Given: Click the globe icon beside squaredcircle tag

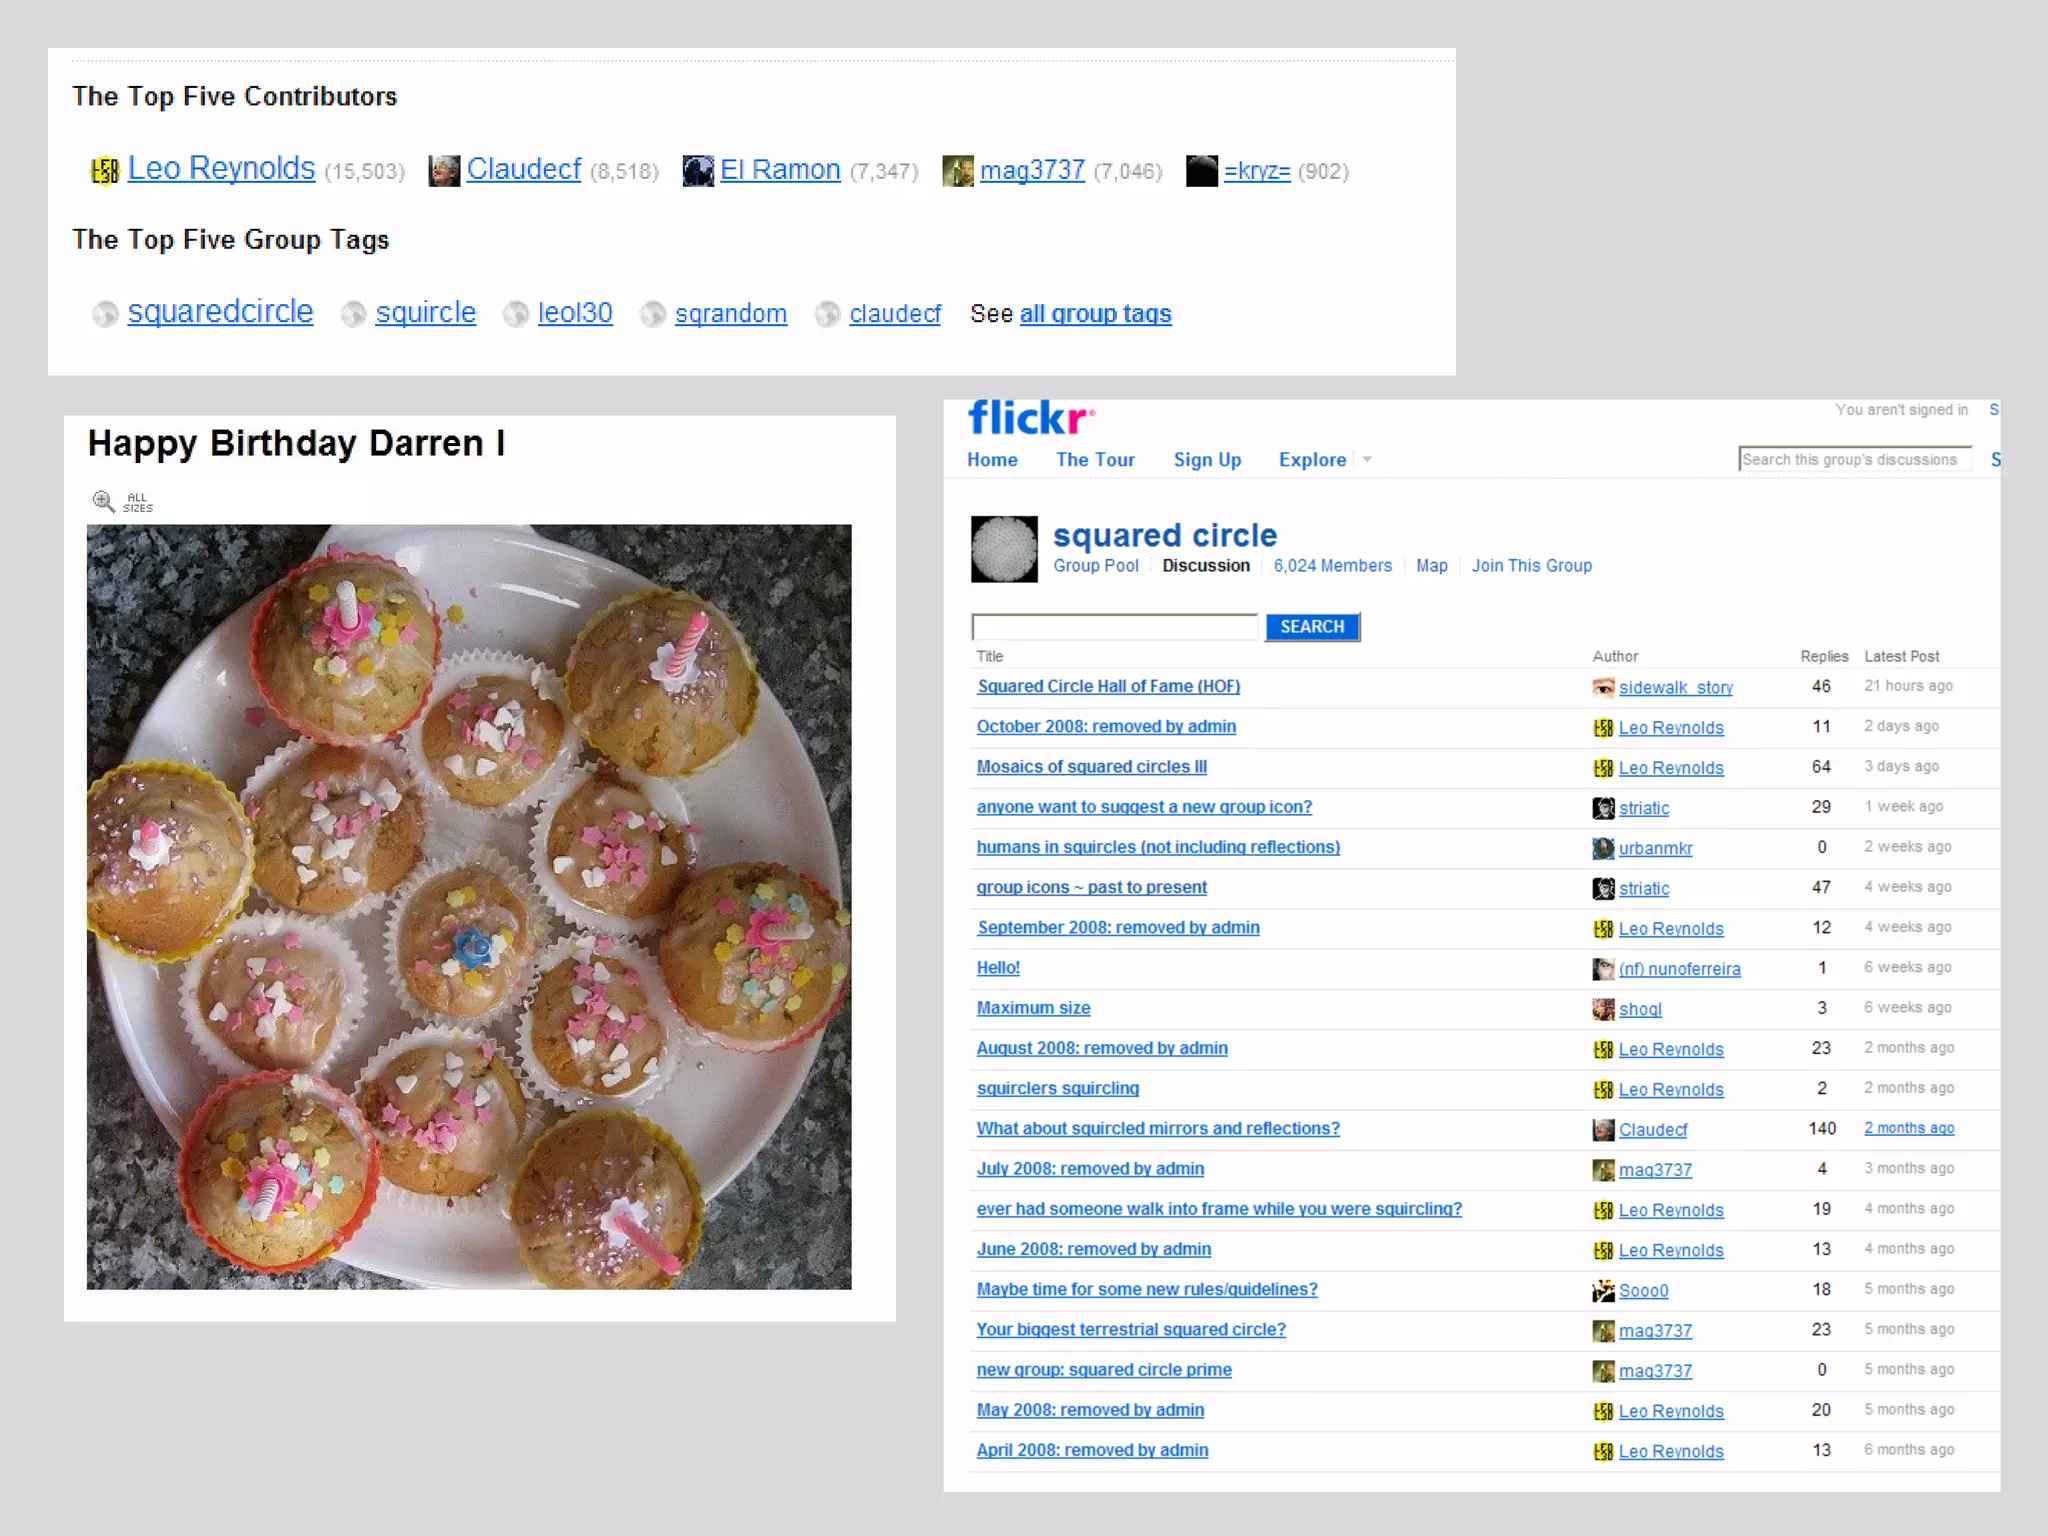Looking at the screenshot, I should 105,314.
